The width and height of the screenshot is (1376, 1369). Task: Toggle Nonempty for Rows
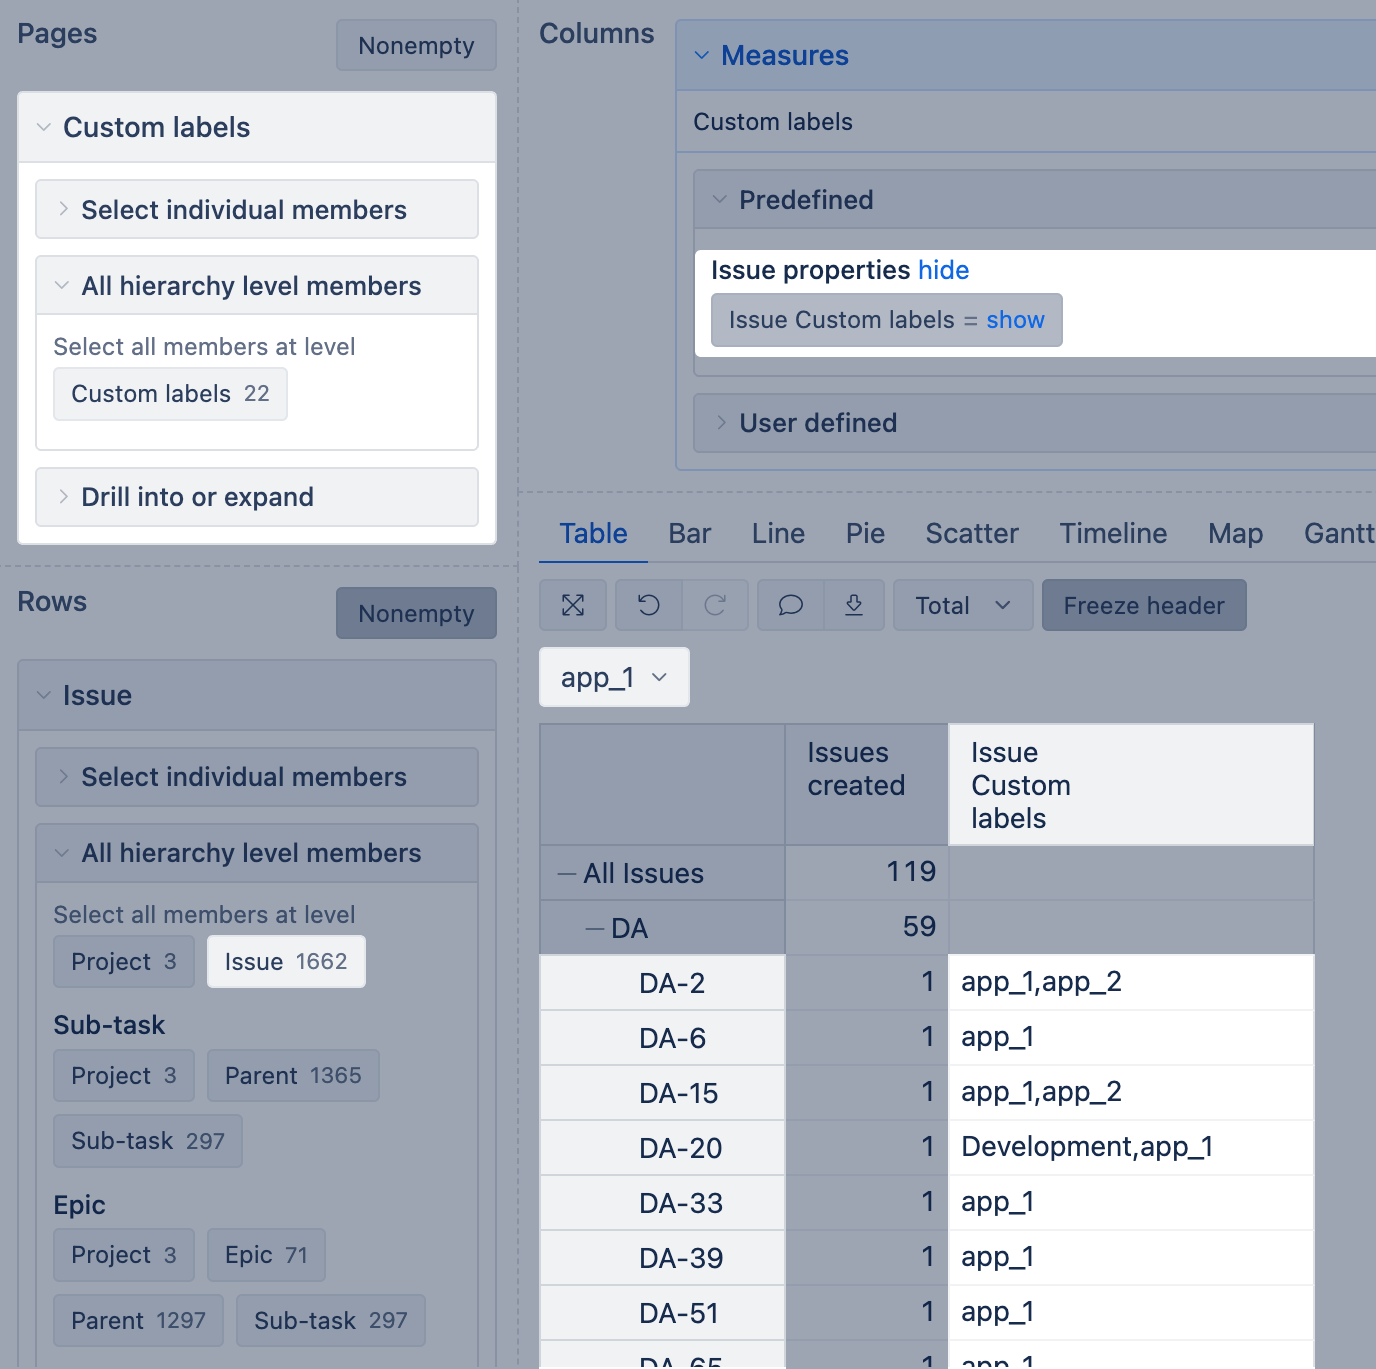[x=416, y=613]
